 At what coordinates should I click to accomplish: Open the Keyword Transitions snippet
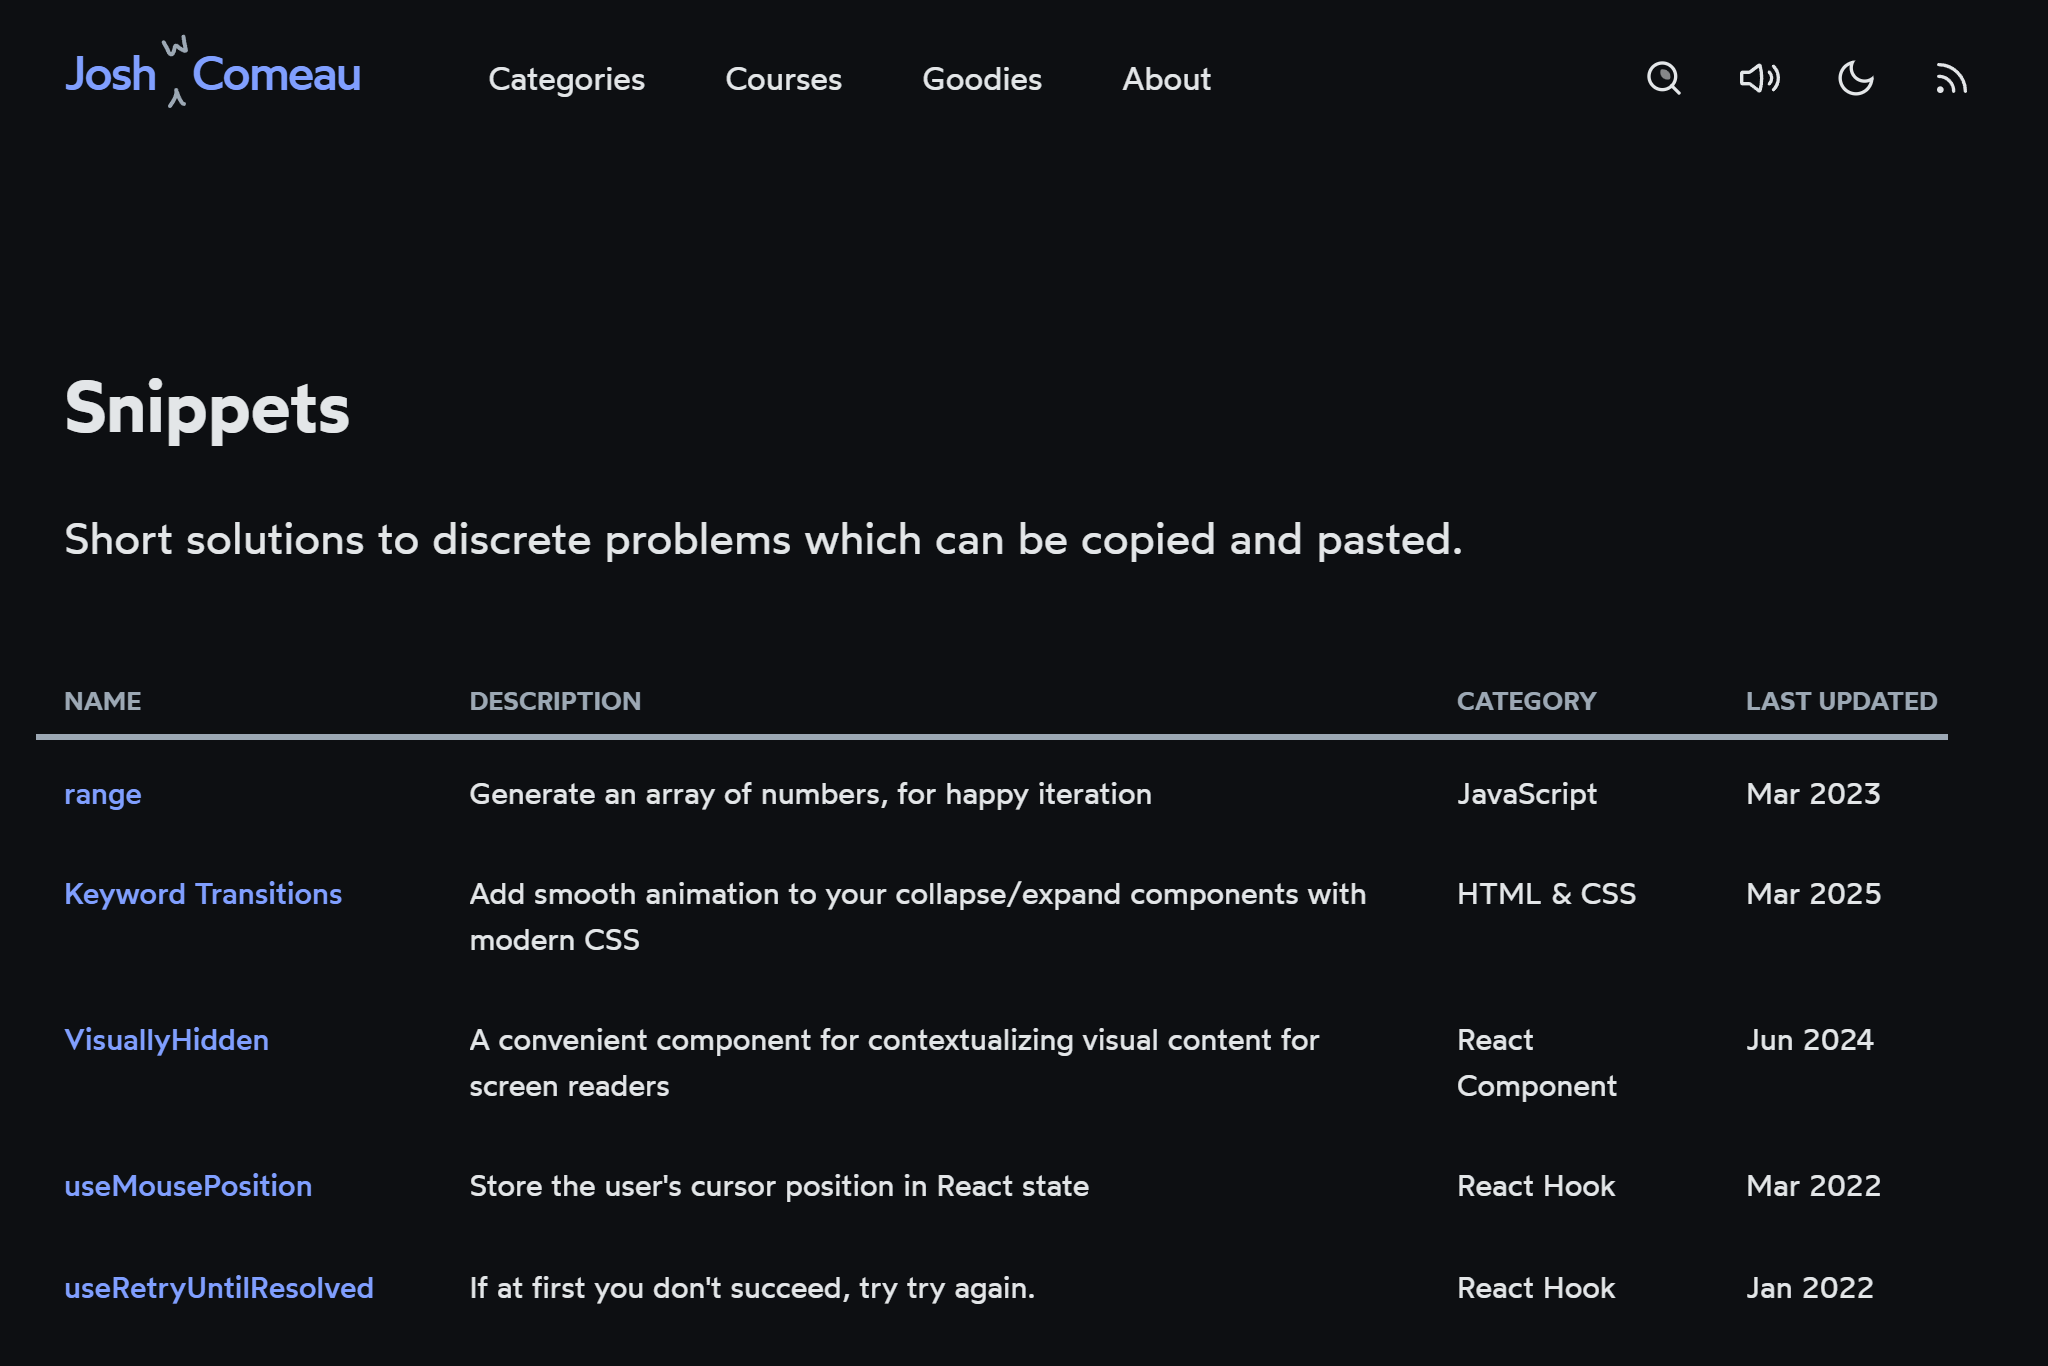[203, 894]
